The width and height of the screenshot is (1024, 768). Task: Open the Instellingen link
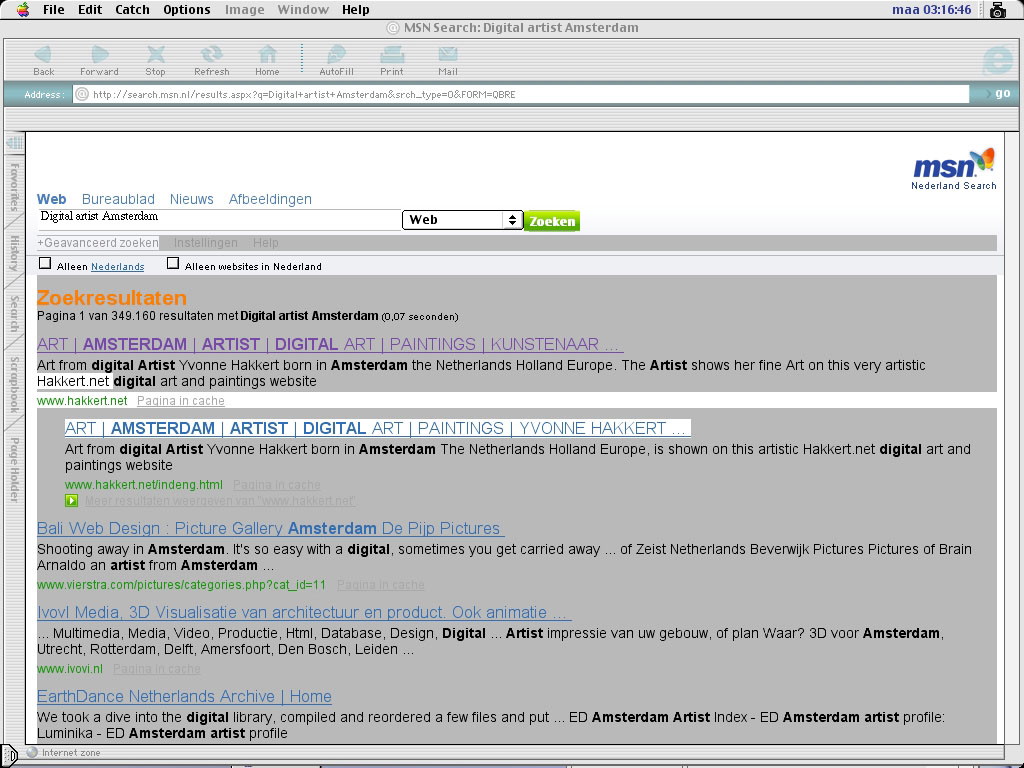[x=206, y=243]
